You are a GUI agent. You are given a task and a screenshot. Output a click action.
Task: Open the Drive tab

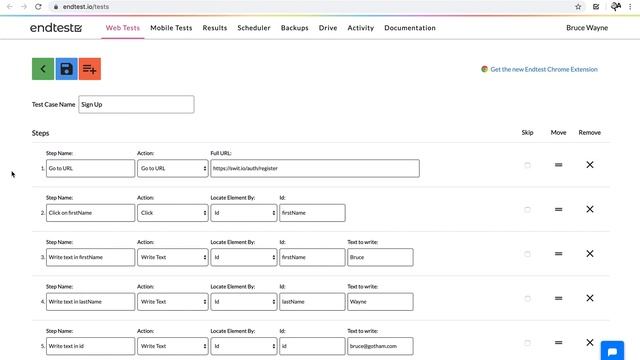click(328, 28)
